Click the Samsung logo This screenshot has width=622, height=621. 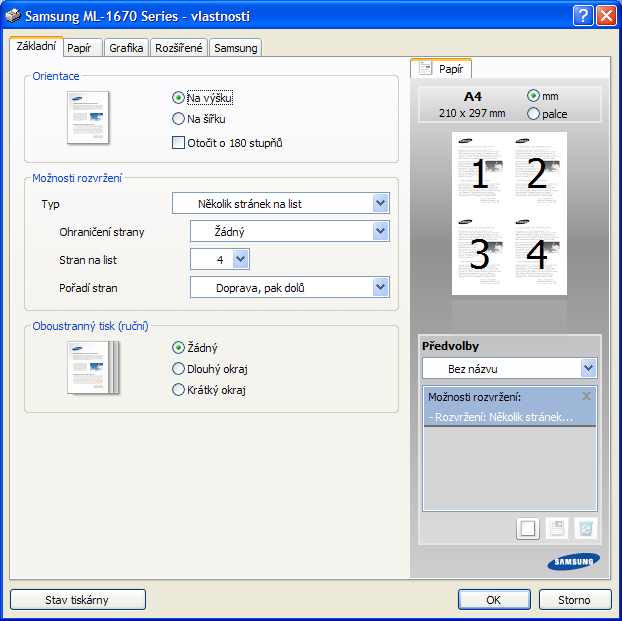tap(573, 561)
